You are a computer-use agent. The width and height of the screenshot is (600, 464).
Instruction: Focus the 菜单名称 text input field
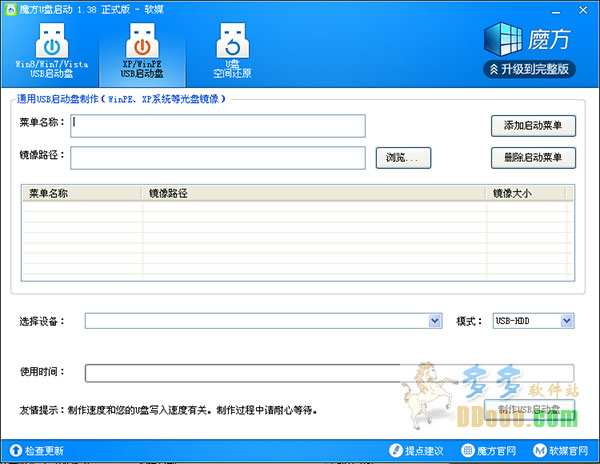click(218, 126)
